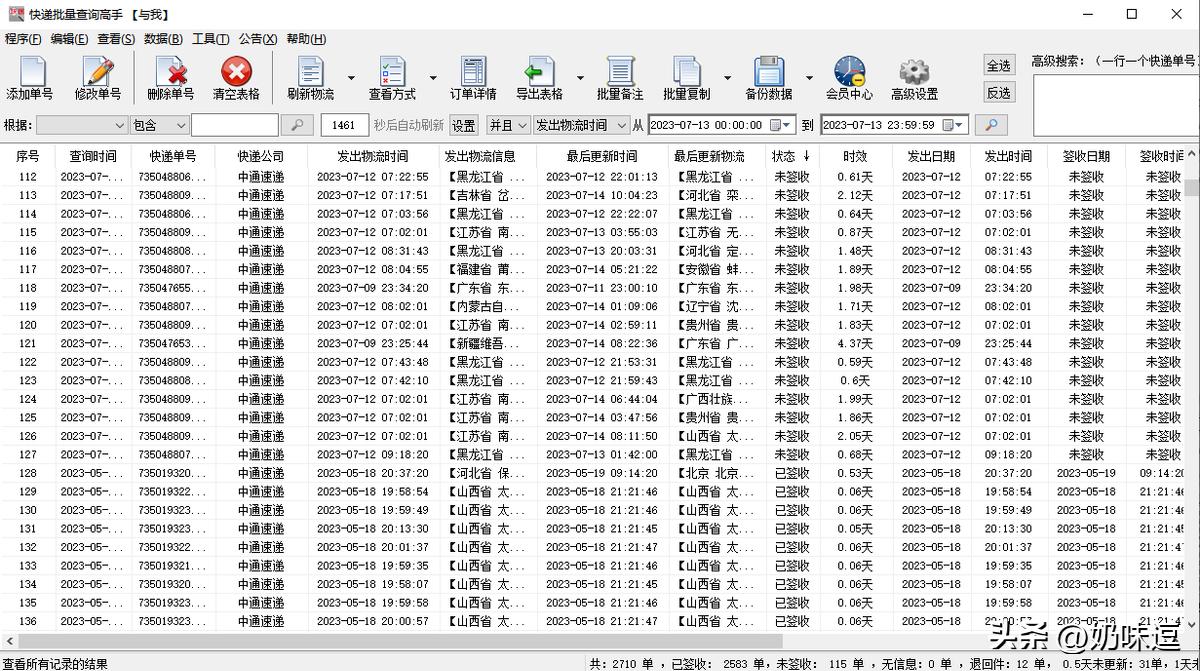Click the 【广西壮族 cell in row 124

click(x=714, y=399)
